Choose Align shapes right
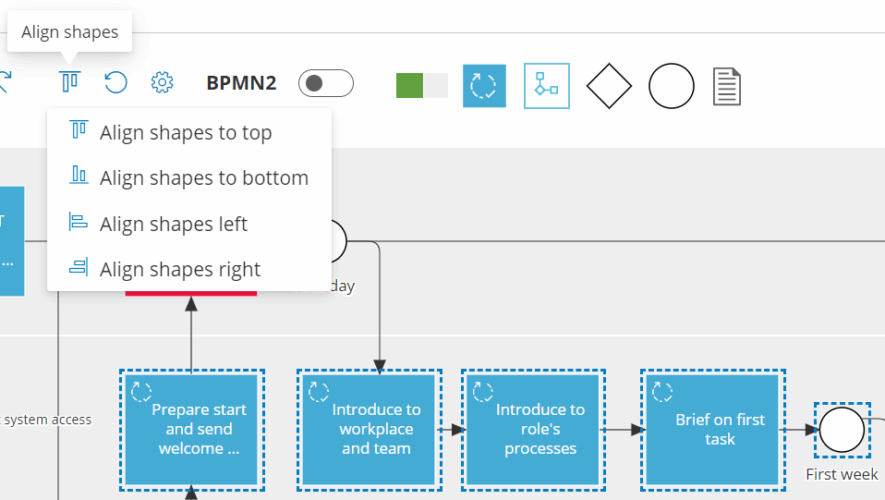This screenshot has width=885, height=500. [x=179, y=269]
